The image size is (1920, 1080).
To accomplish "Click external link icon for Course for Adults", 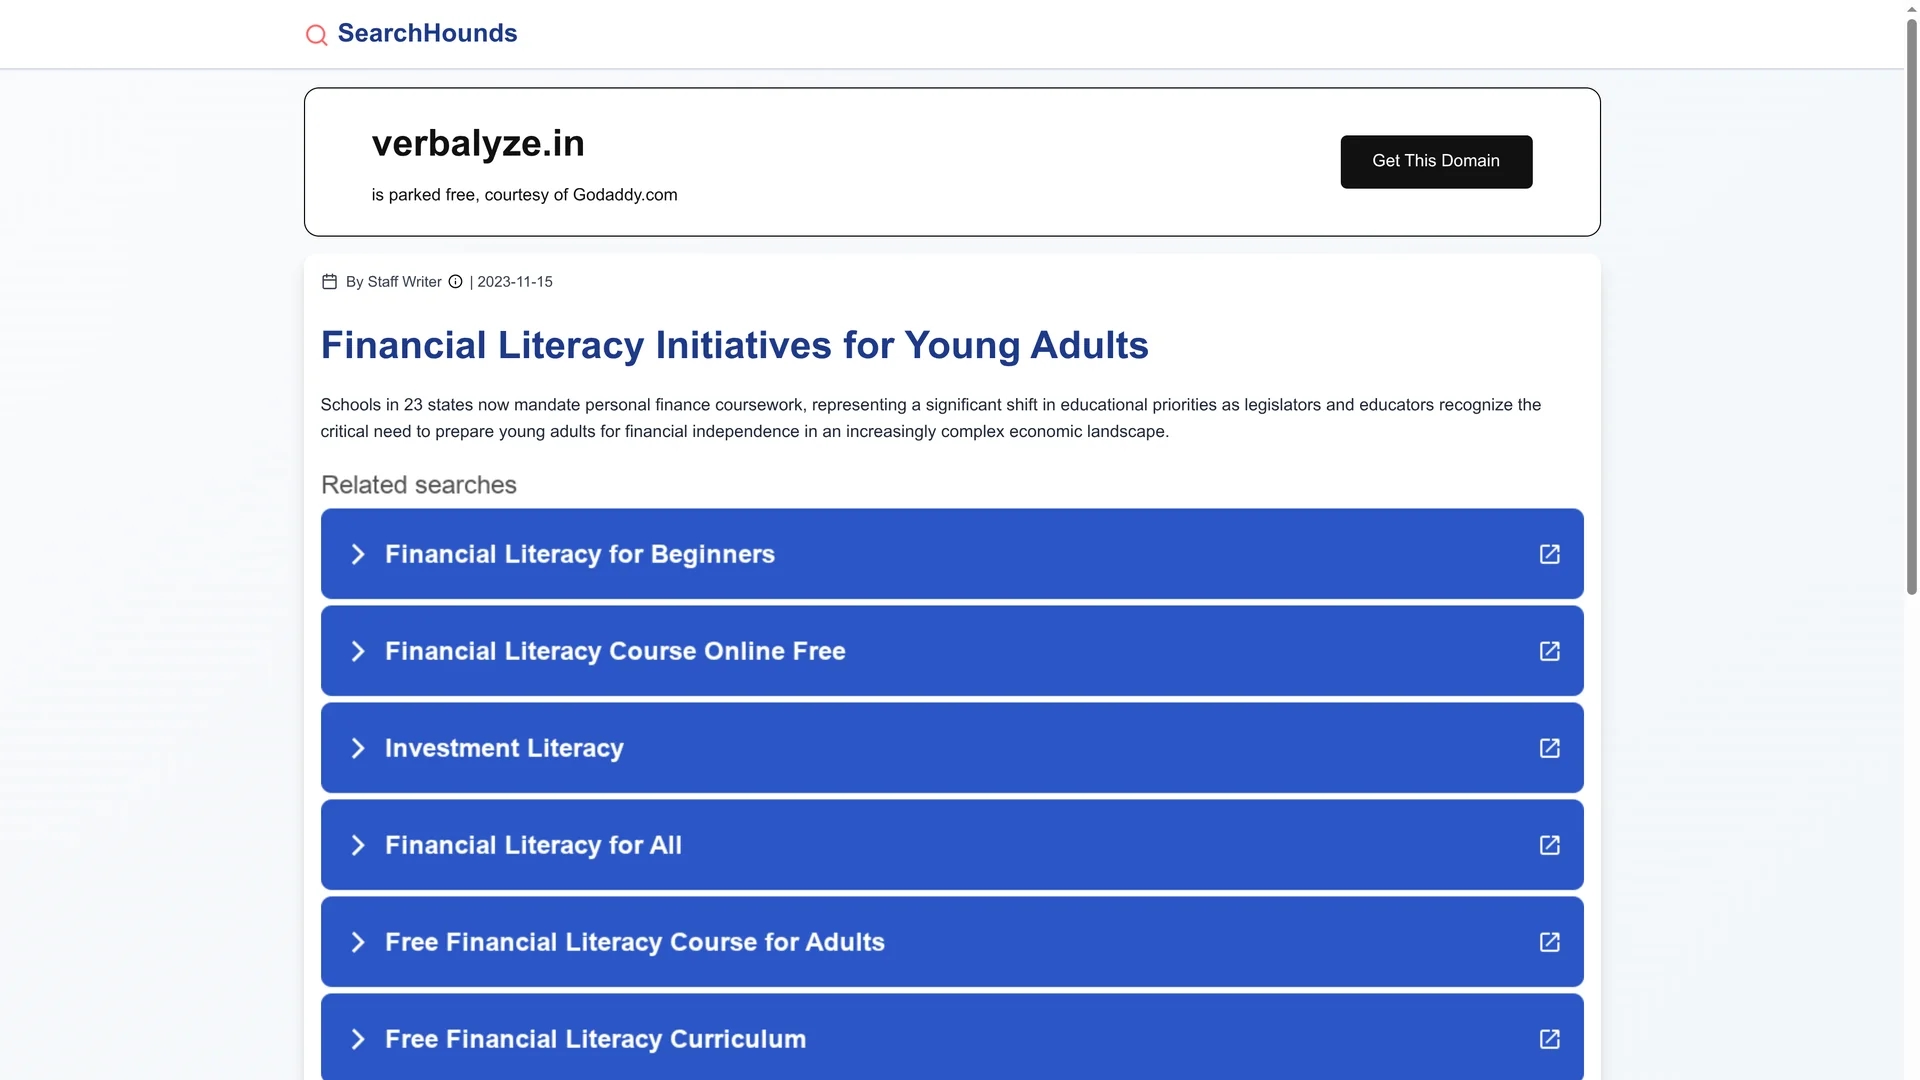I will click(x=1549, y=942).
